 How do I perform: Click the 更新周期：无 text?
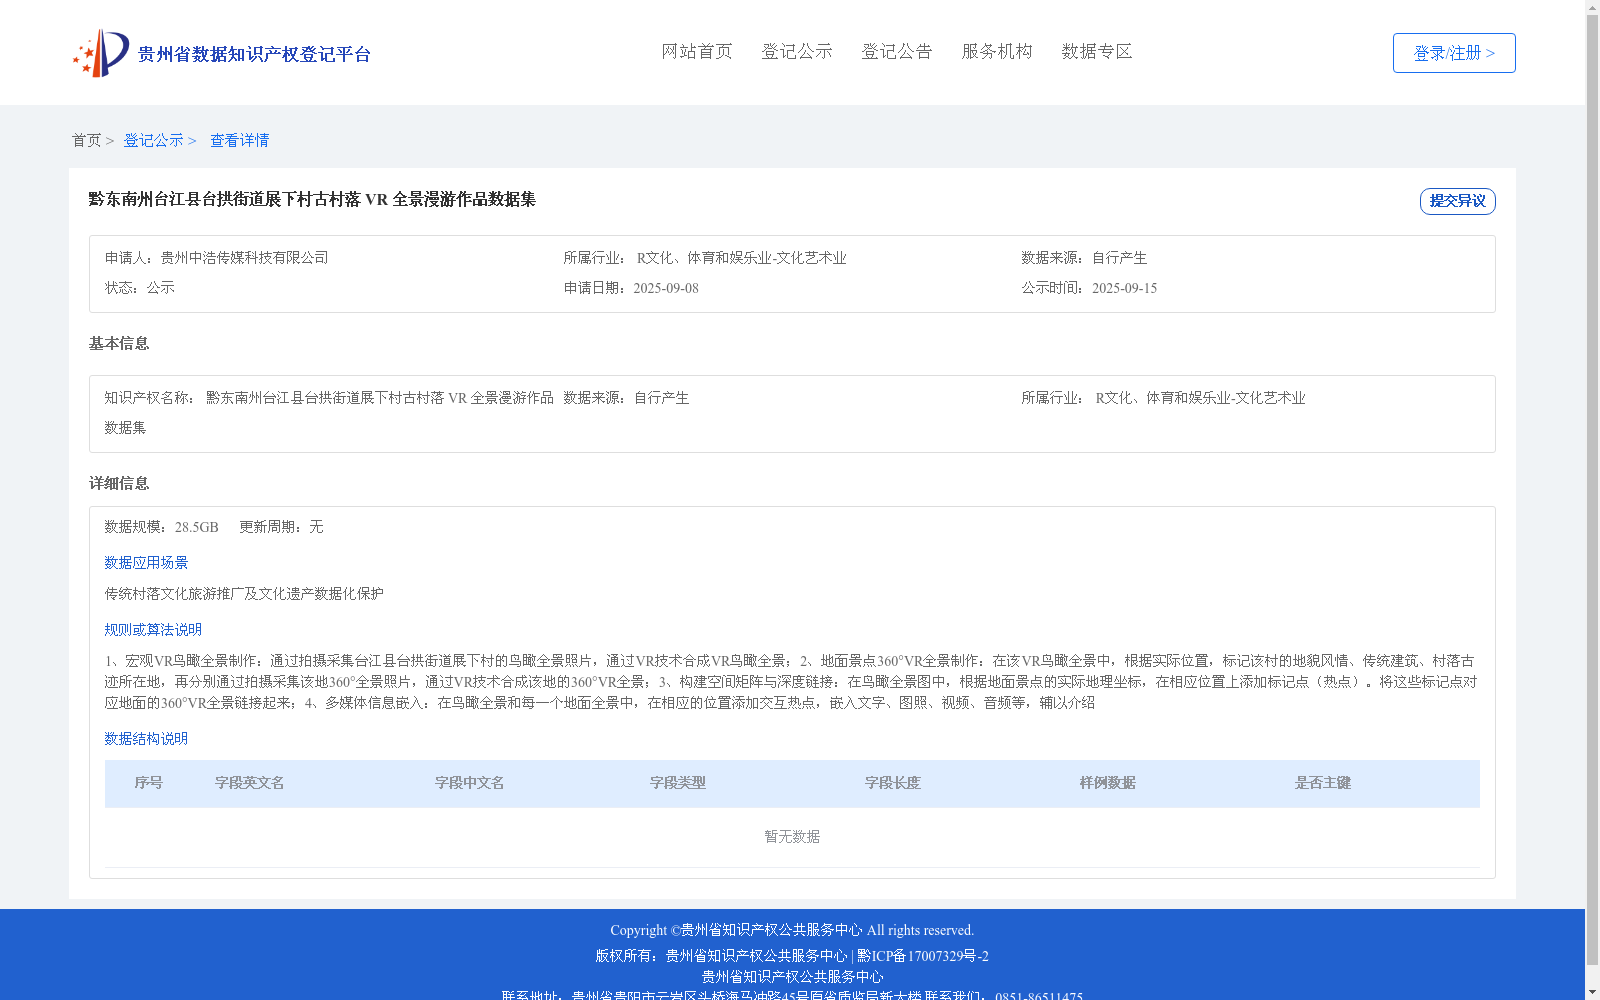pyautogui.click(x=281, y=527)
